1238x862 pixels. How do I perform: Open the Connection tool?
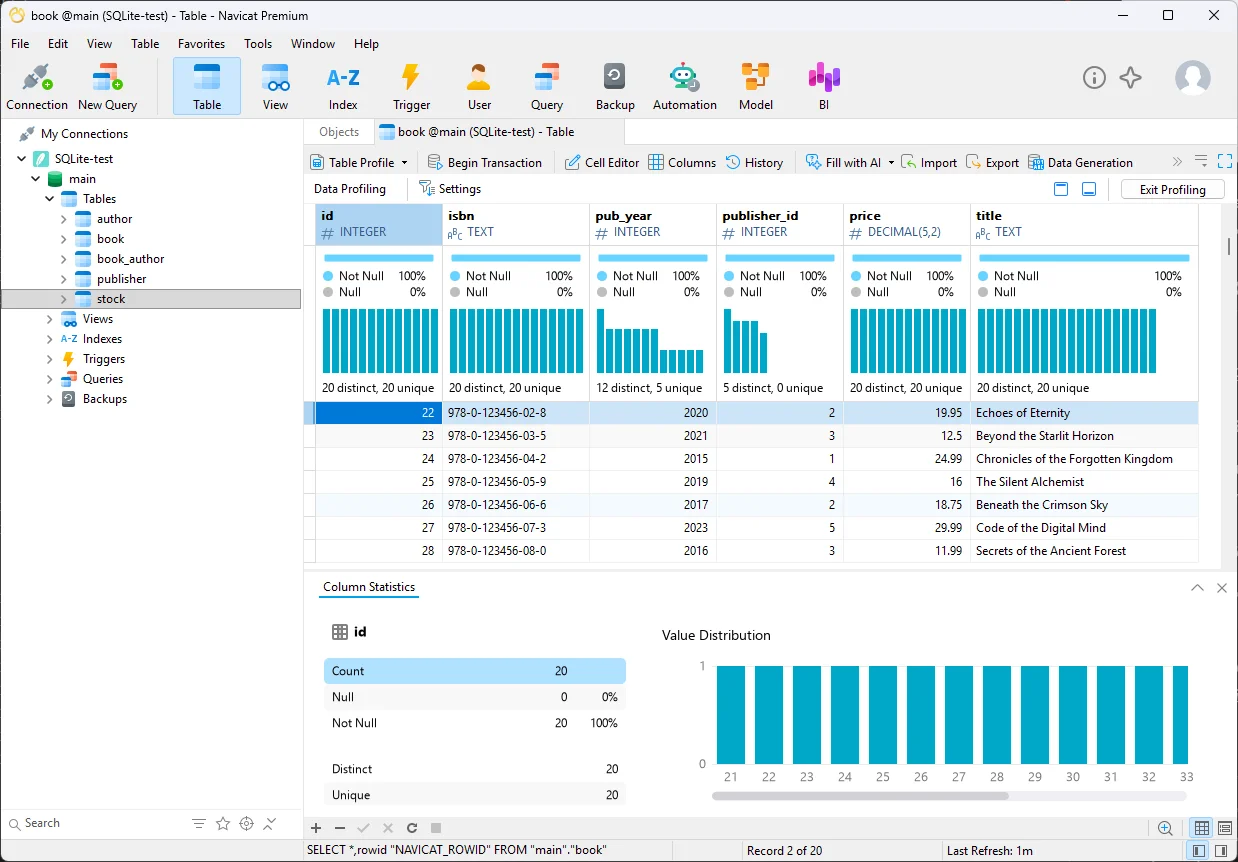(37, 86)
